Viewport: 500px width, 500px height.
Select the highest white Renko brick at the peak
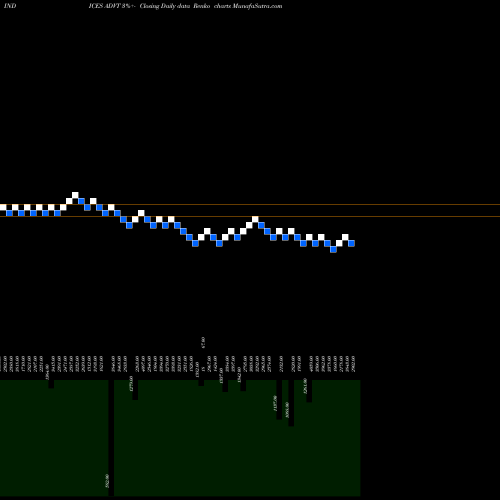75,195
